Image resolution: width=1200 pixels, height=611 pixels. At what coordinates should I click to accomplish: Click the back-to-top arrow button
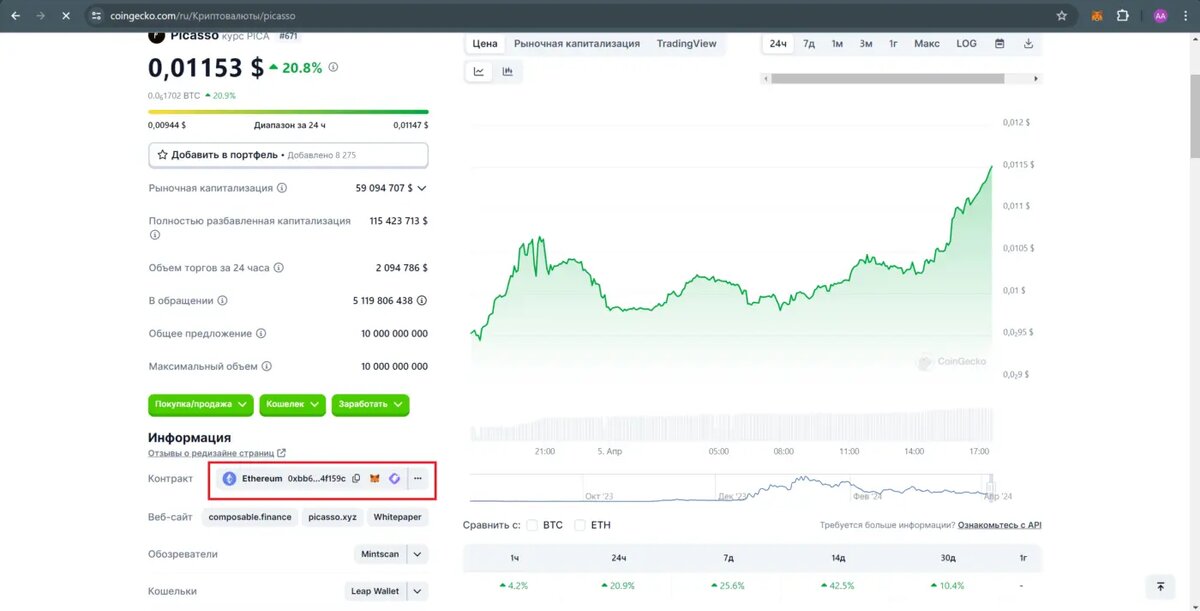(1160, 586)
